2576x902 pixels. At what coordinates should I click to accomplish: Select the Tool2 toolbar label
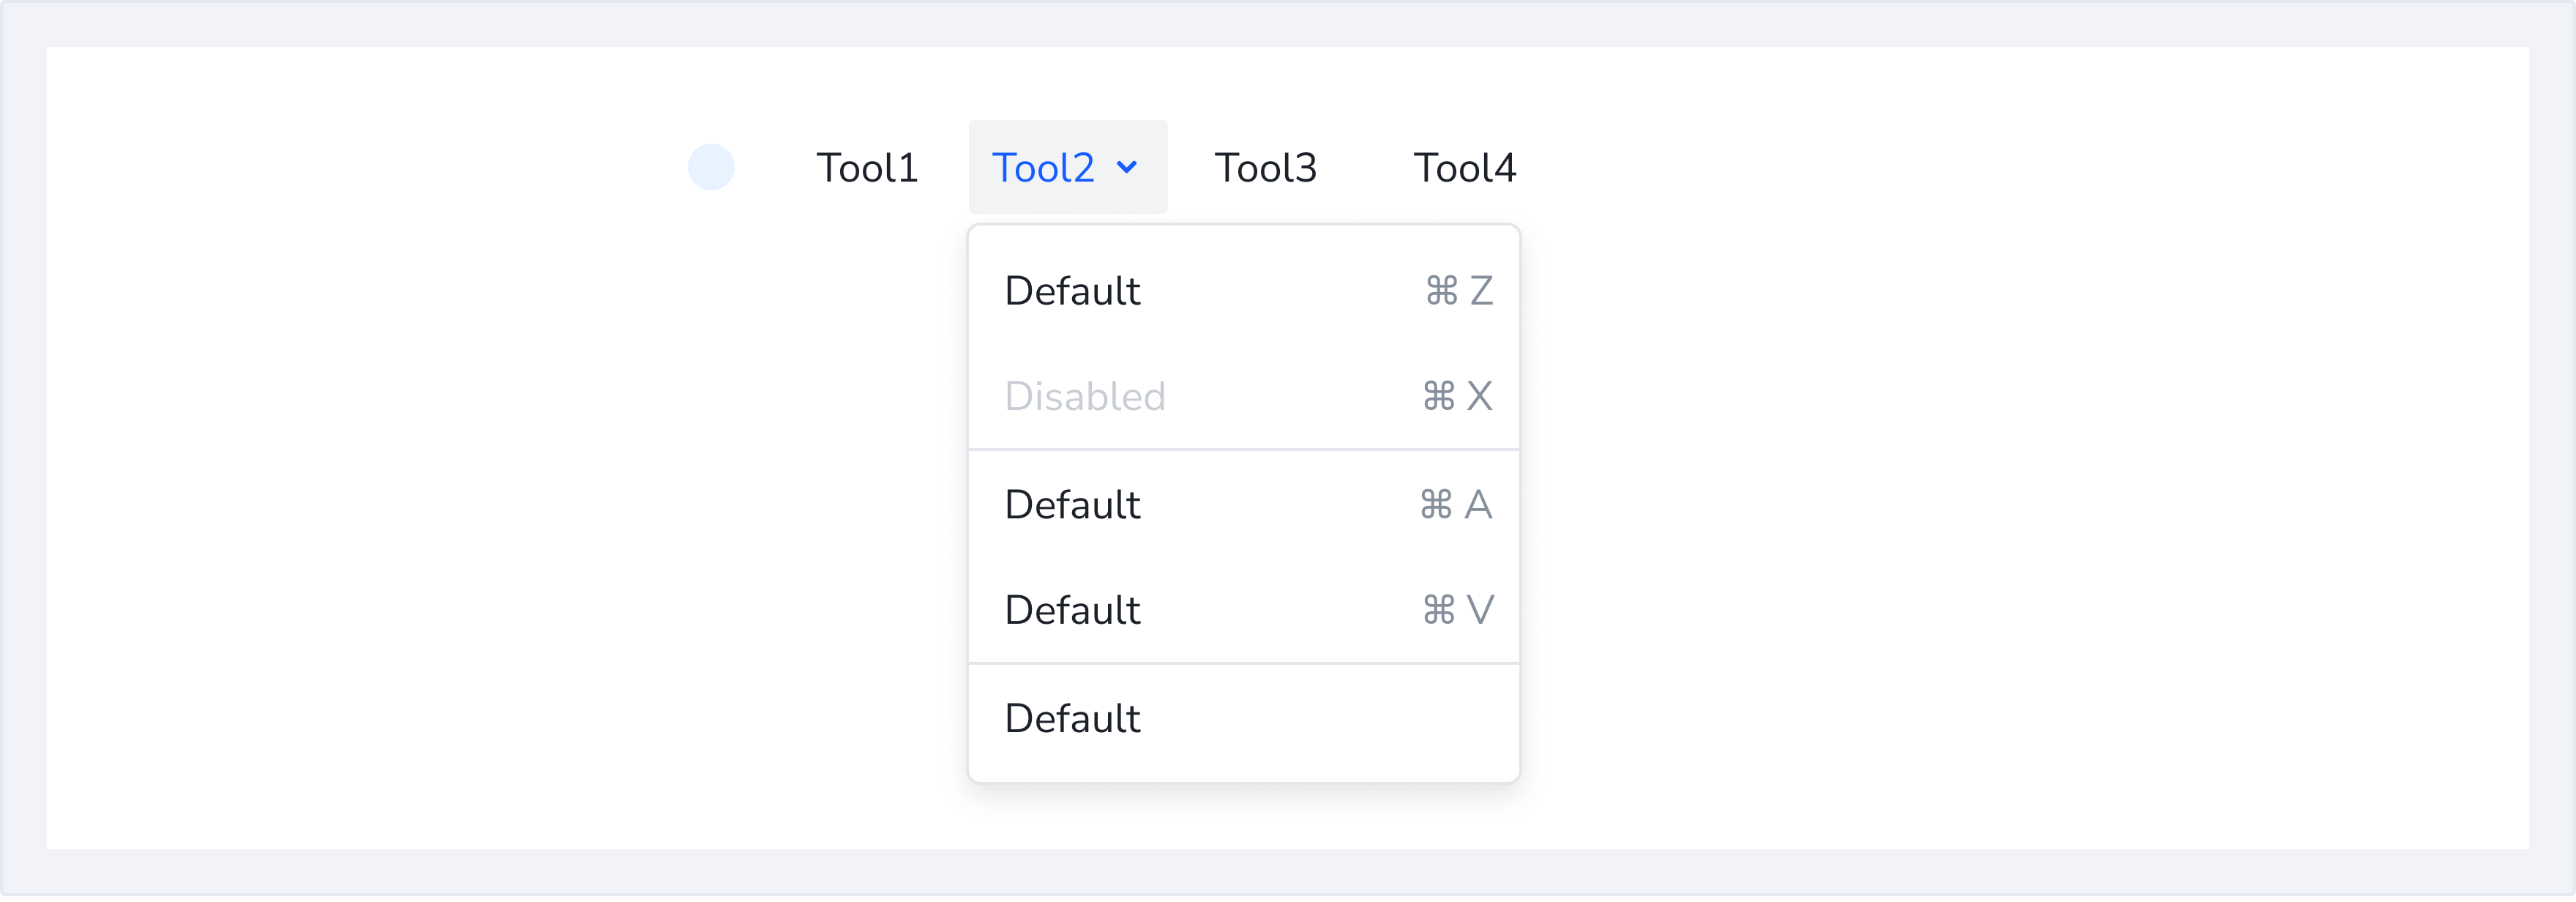pyautogui.click(x=1042, y=168)
